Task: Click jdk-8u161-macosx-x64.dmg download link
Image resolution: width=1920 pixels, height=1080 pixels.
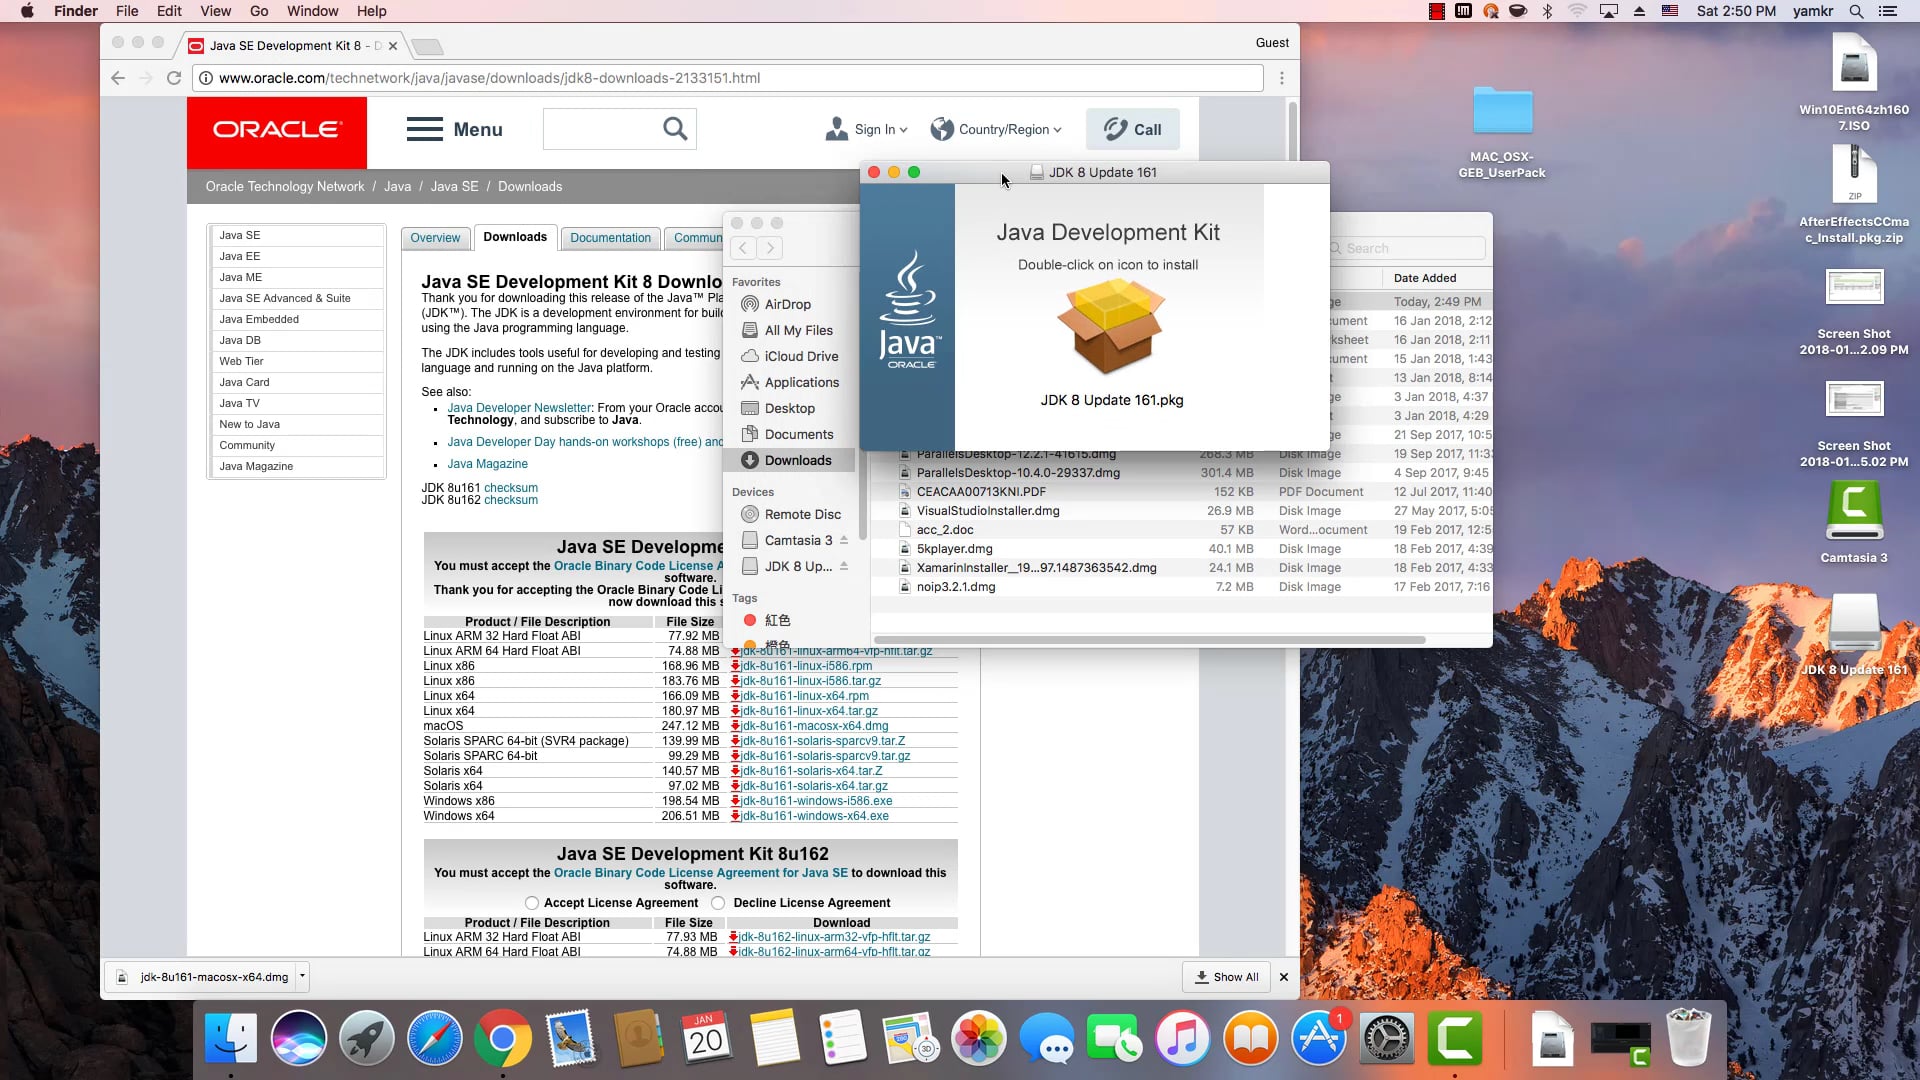Action: (814, 726)
